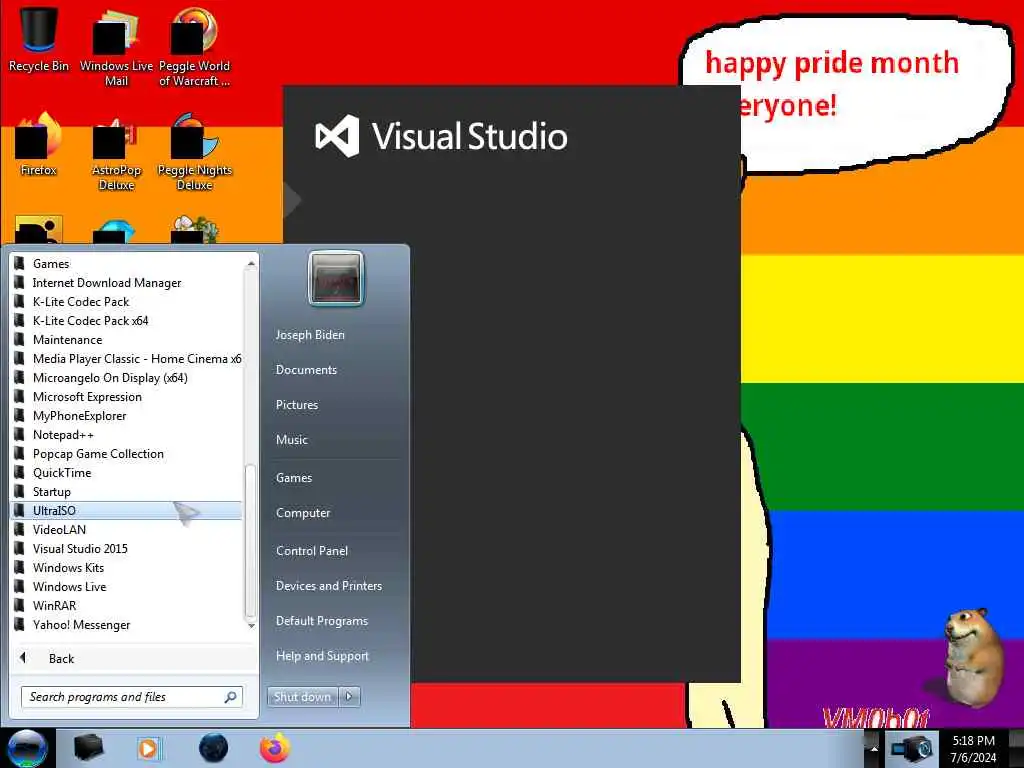Click the magnifier icon in the search box
The height and width of the screenshot is (768, 1024).
pyautogui.click(x=231, y=697)
